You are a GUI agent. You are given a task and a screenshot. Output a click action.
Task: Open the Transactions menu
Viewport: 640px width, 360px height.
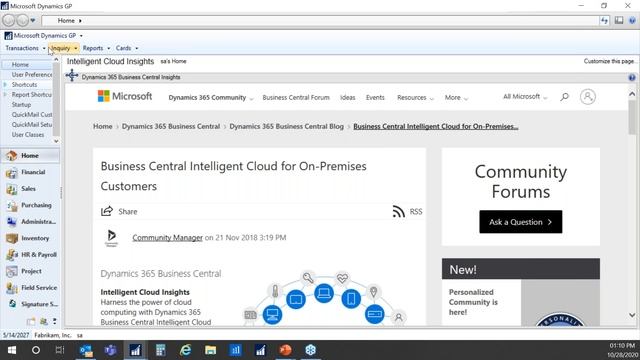(x=25, y=48)
